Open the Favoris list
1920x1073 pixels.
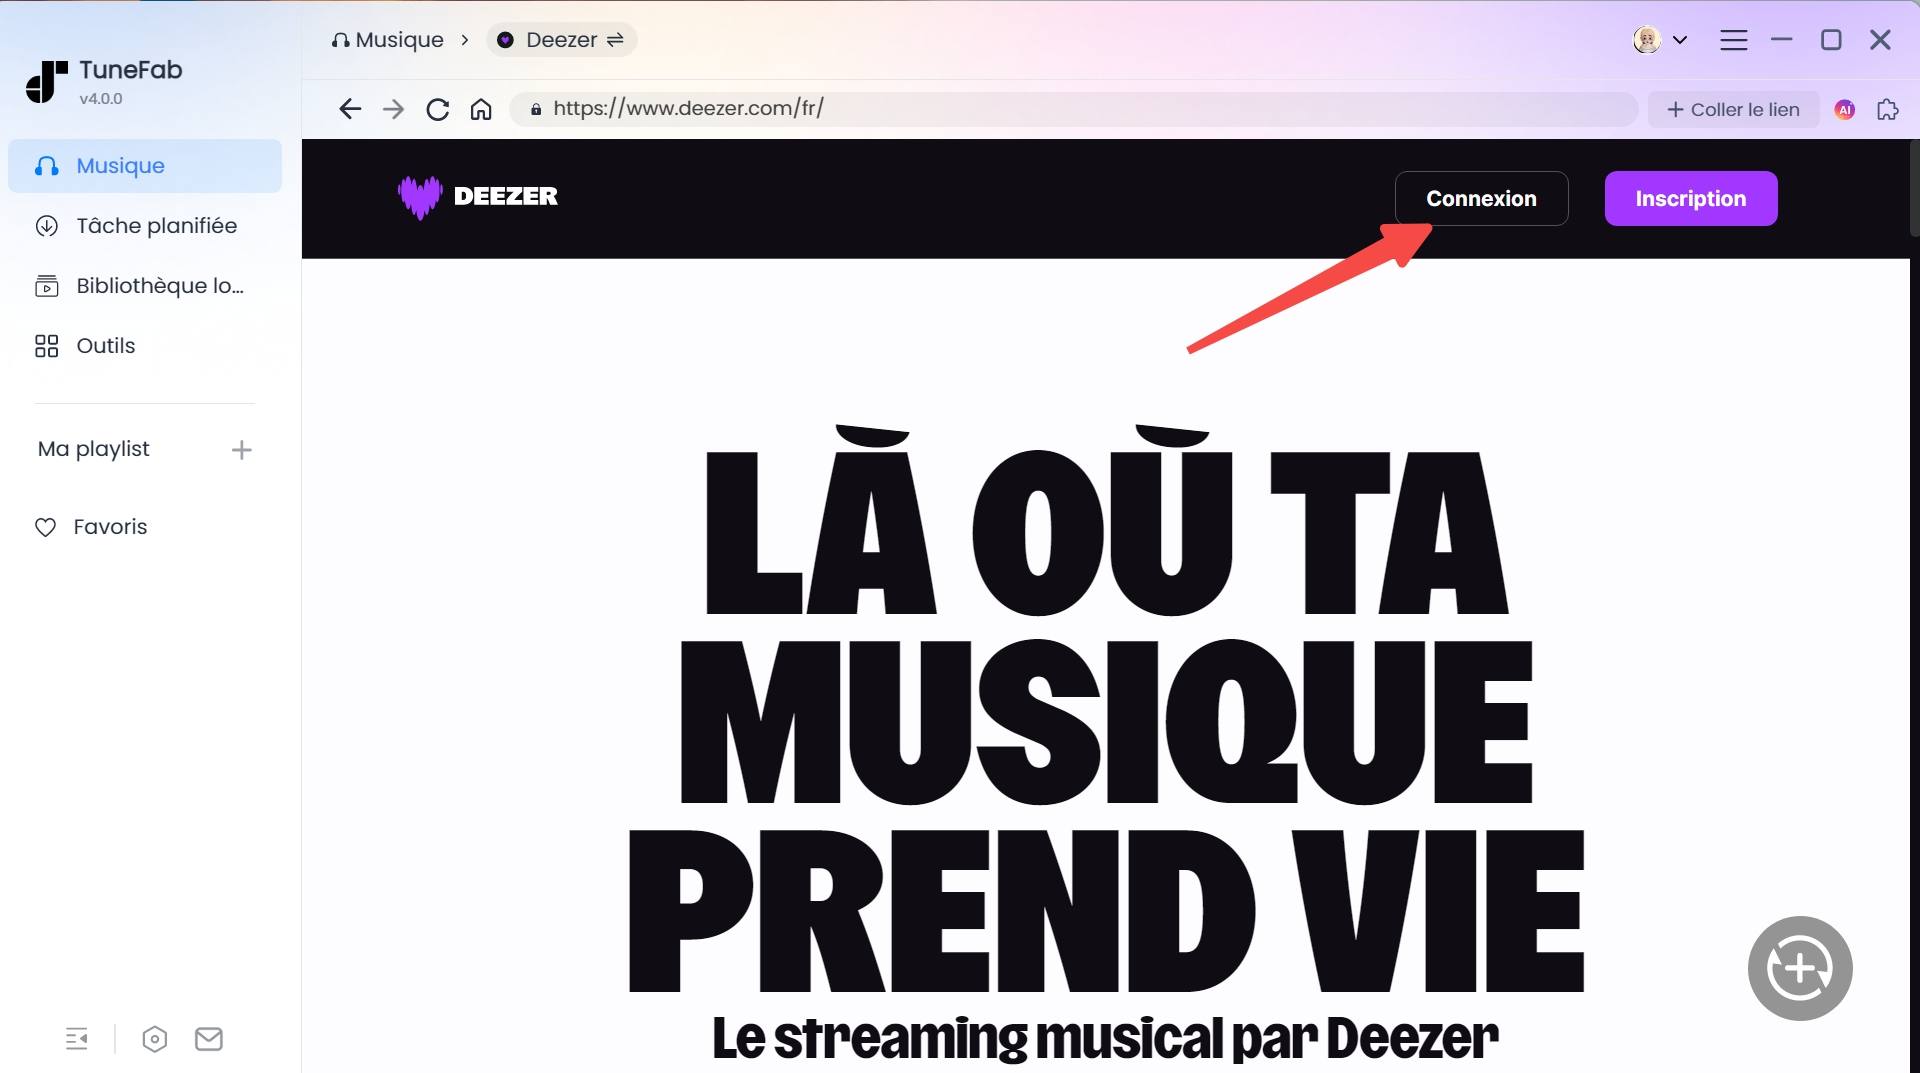point(108,526)
